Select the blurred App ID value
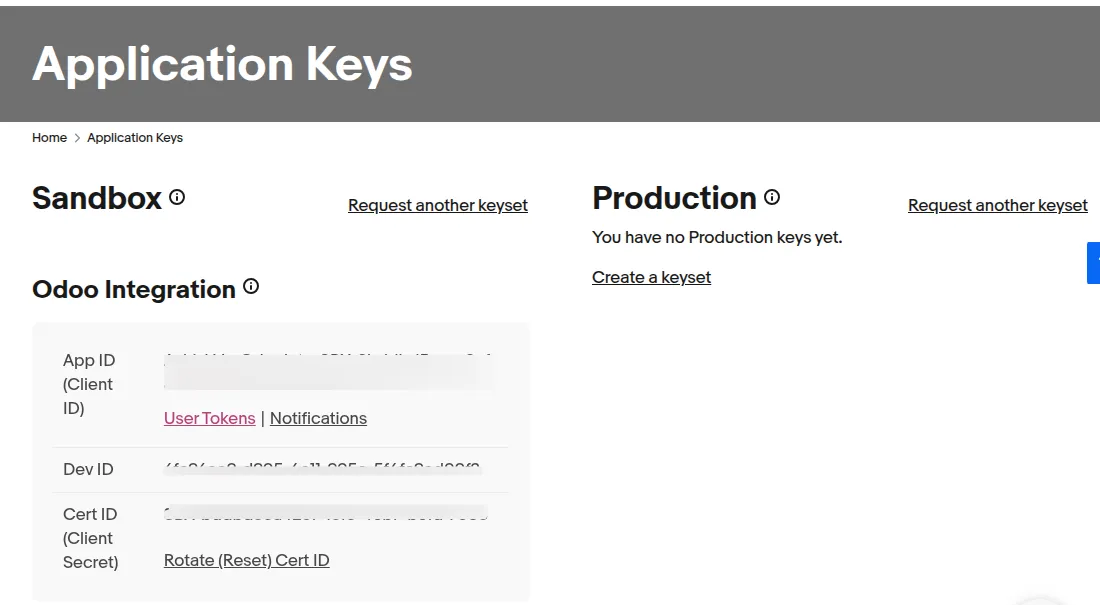 pos(328,372)
